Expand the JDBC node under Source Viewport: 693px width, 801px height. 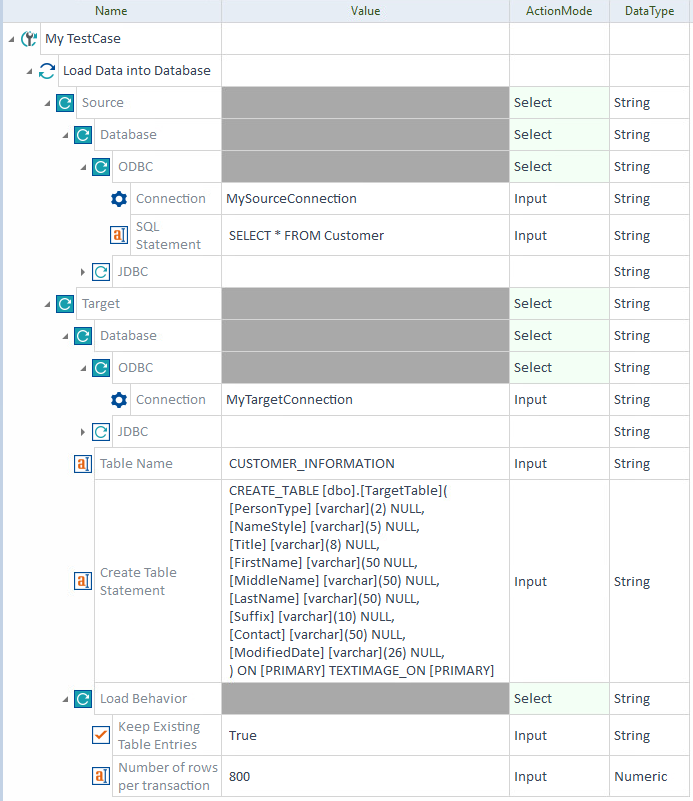[83, 272]
